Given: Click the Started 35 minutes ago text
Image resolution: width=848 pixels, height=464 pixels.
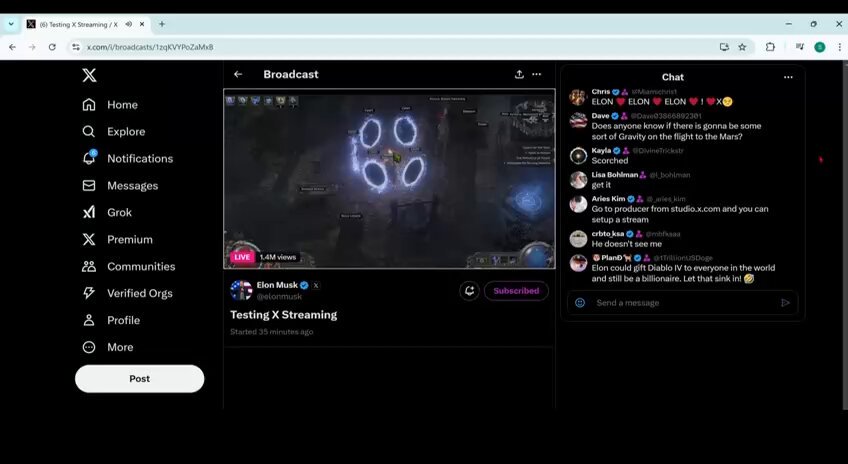Looking at the screenshot, I should point(271,332).
